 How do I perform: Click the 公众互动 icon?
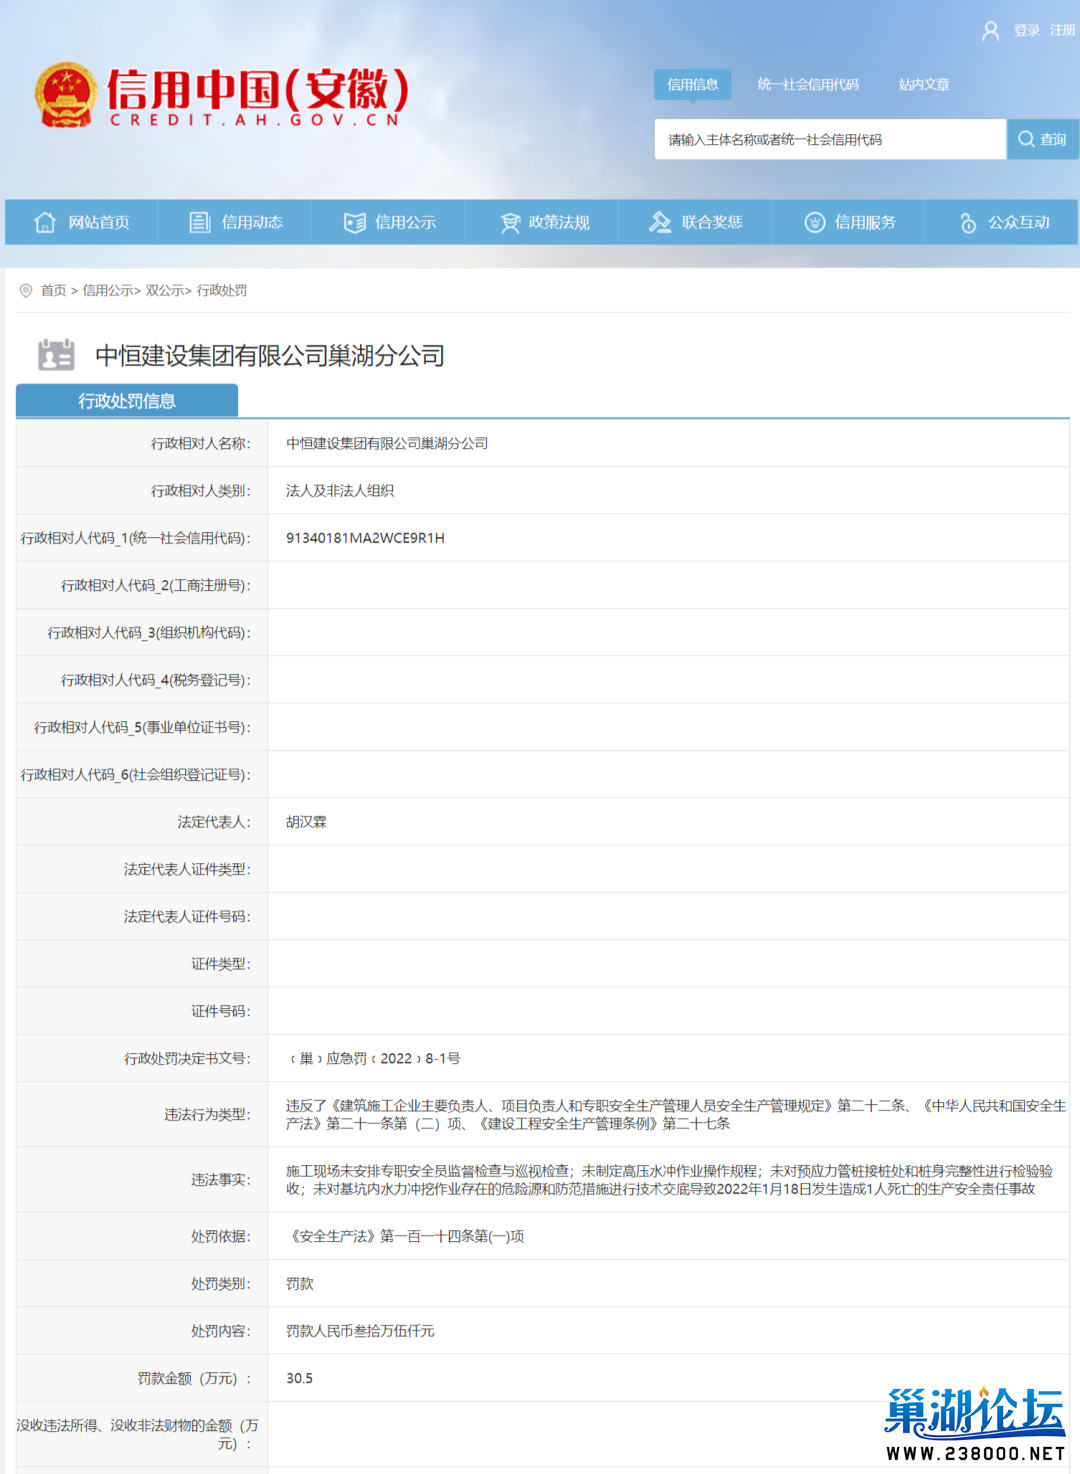[x=968, y=222]
